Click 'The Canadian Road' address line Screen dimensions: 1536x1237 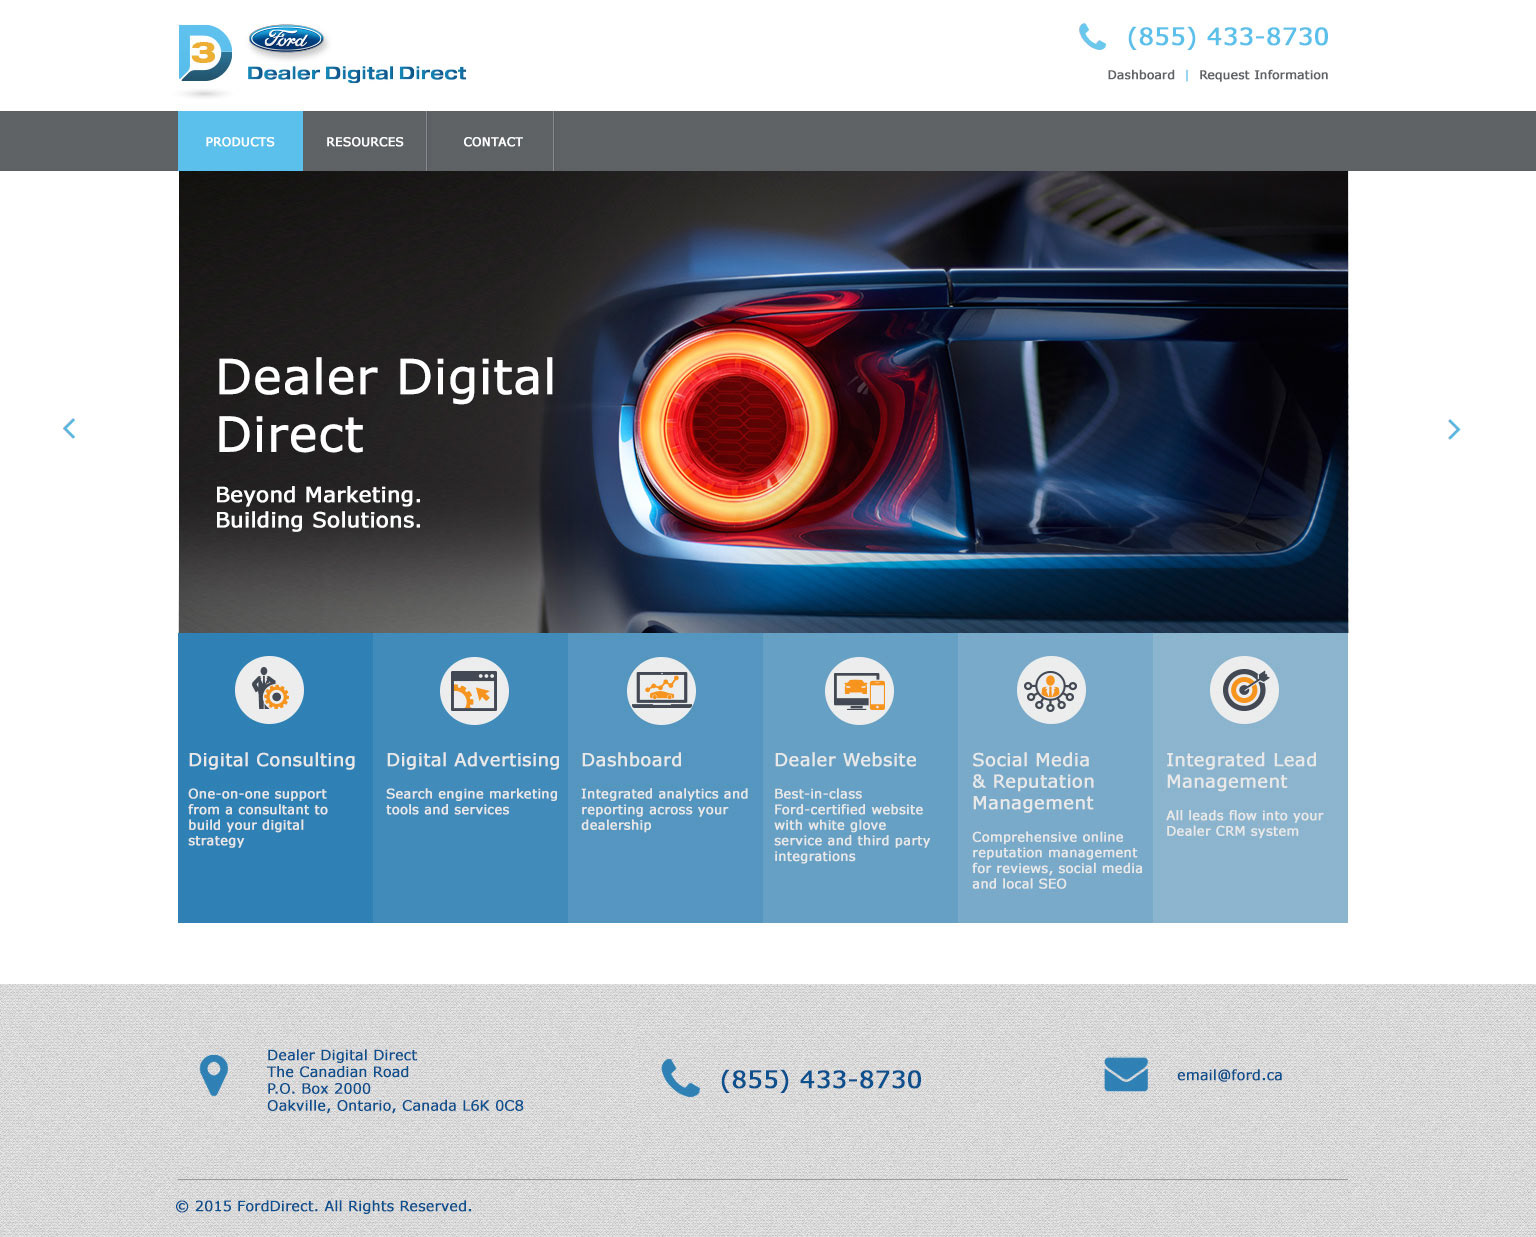pyautogui.click(x=338, y=1072)
